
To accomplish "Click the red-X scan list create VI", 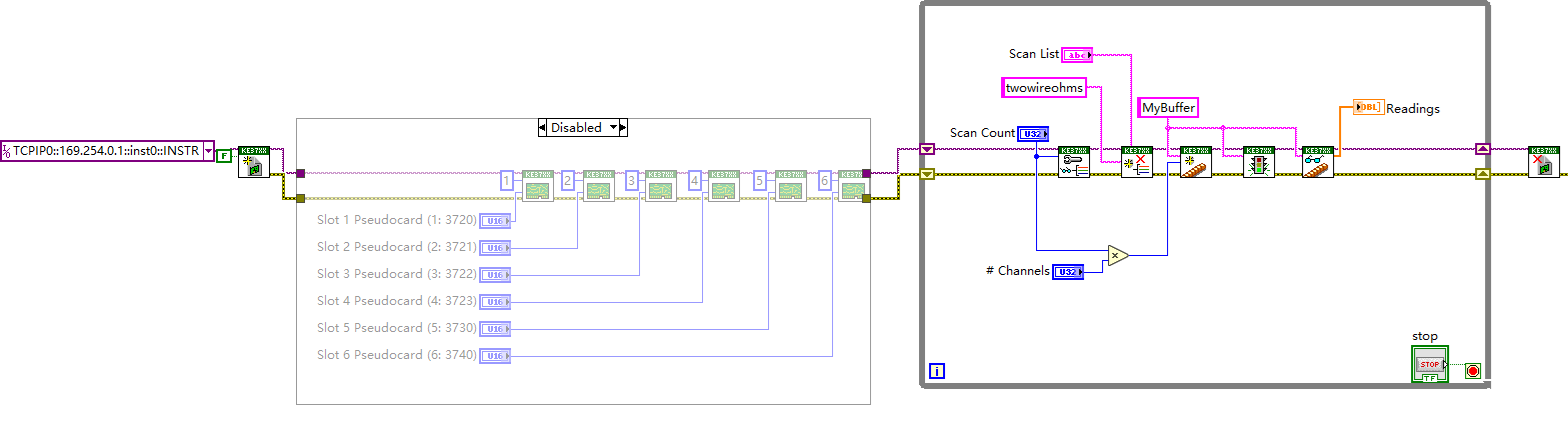I will (x=1136, y=162).
